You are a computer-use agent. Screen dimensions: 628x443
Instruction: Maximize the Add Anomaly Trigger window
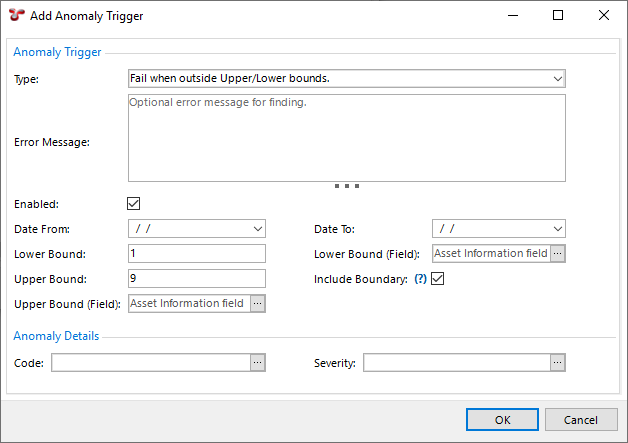coord(558,15)
